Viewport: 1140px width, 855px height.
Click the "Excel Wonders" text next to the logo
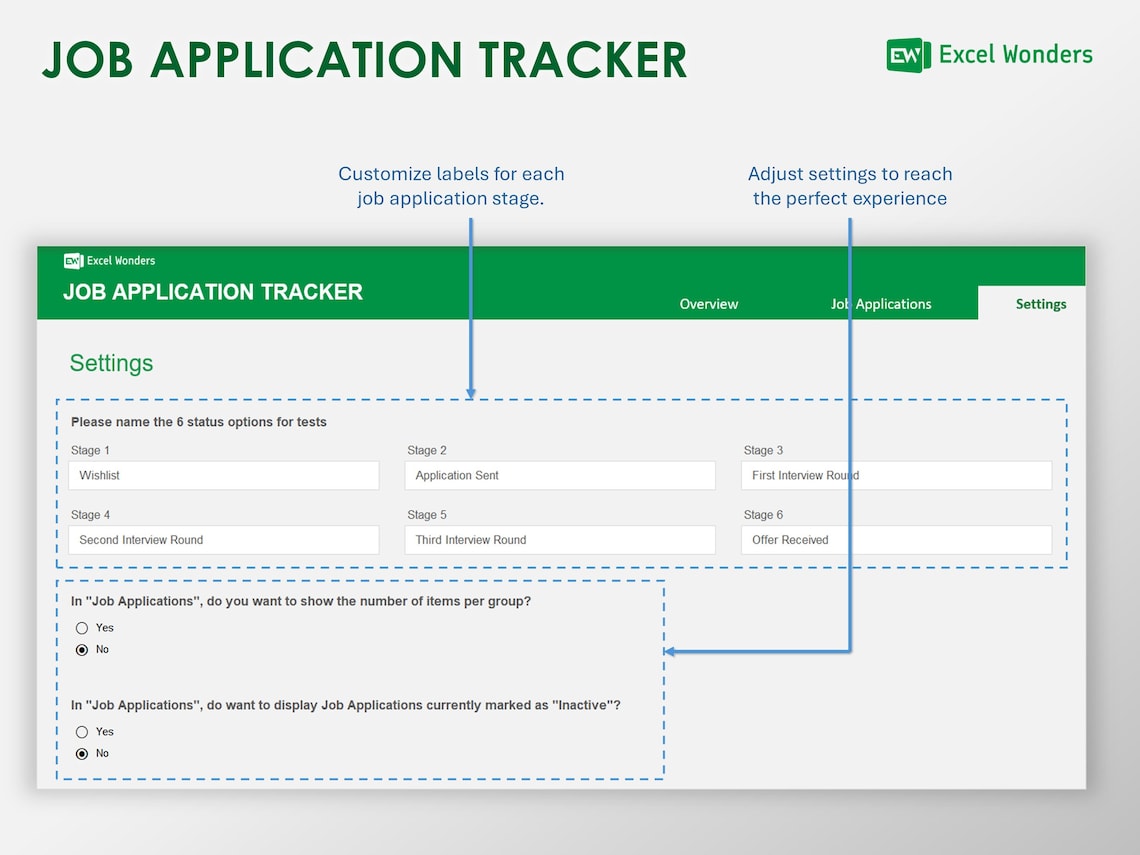click(x=1017, y=55)
